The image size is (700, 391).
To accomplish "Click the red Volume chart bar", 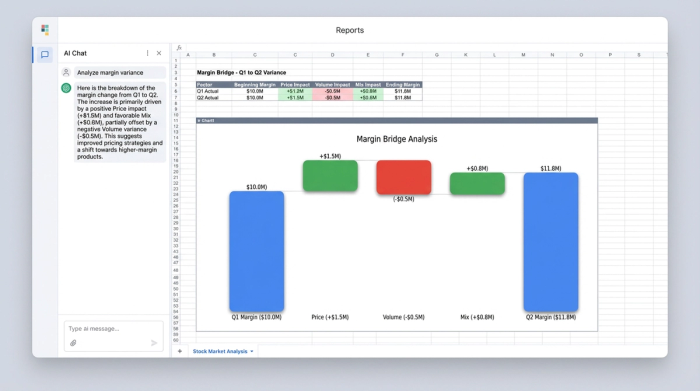I will click(x=404, y=177).
